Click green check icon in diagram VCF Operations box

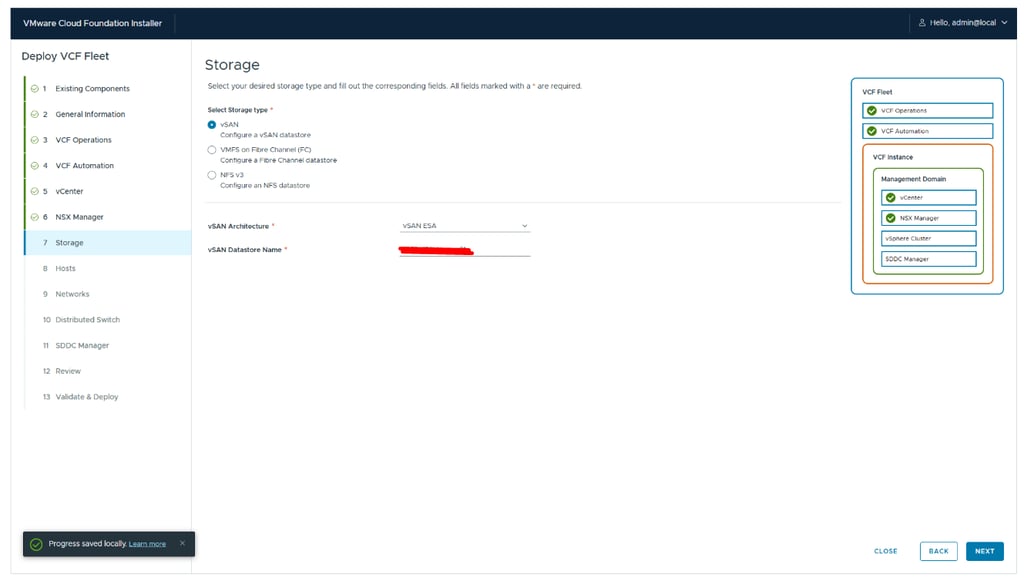click(872, 111)
